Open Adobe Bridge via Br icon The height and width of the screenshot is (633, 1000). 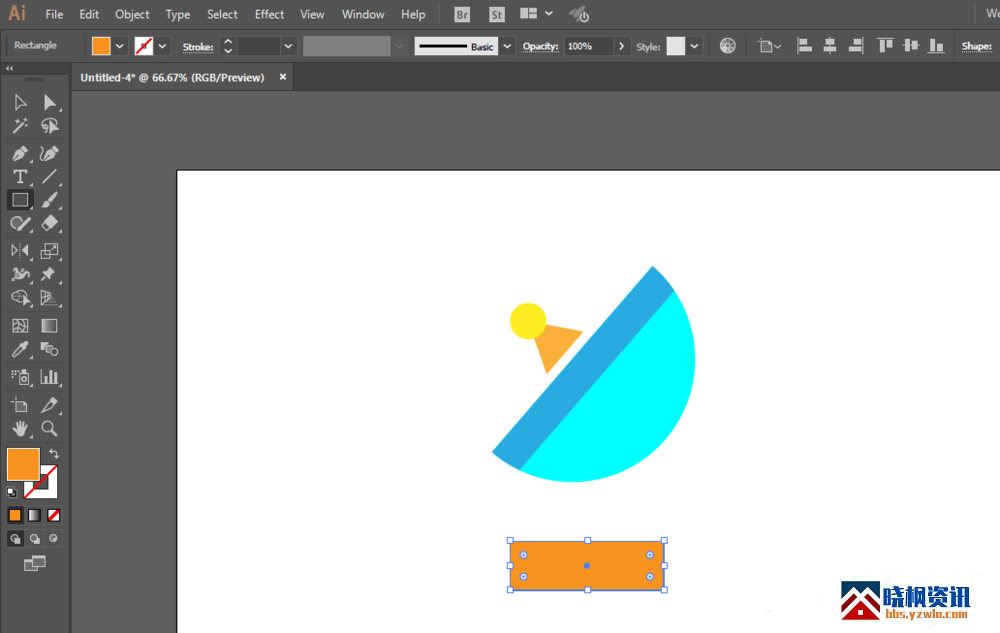tap(461, 15)
